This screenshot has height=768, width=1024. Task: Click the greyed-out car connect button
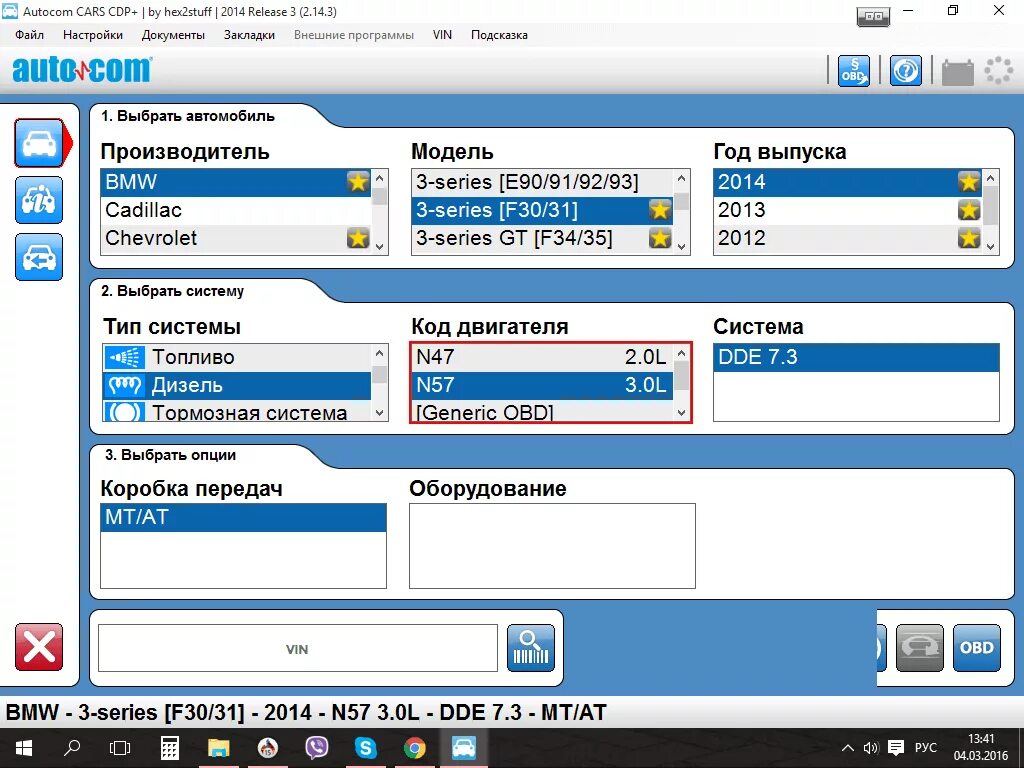(920, 648)
